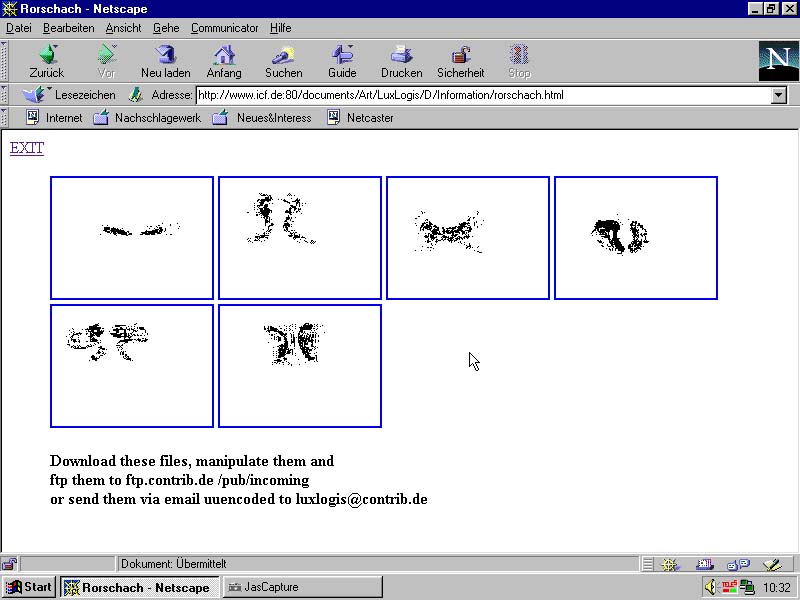Expand the address URL dropdown arrow
Viewport: 800px width, 600px height.
tap(779, 95)
